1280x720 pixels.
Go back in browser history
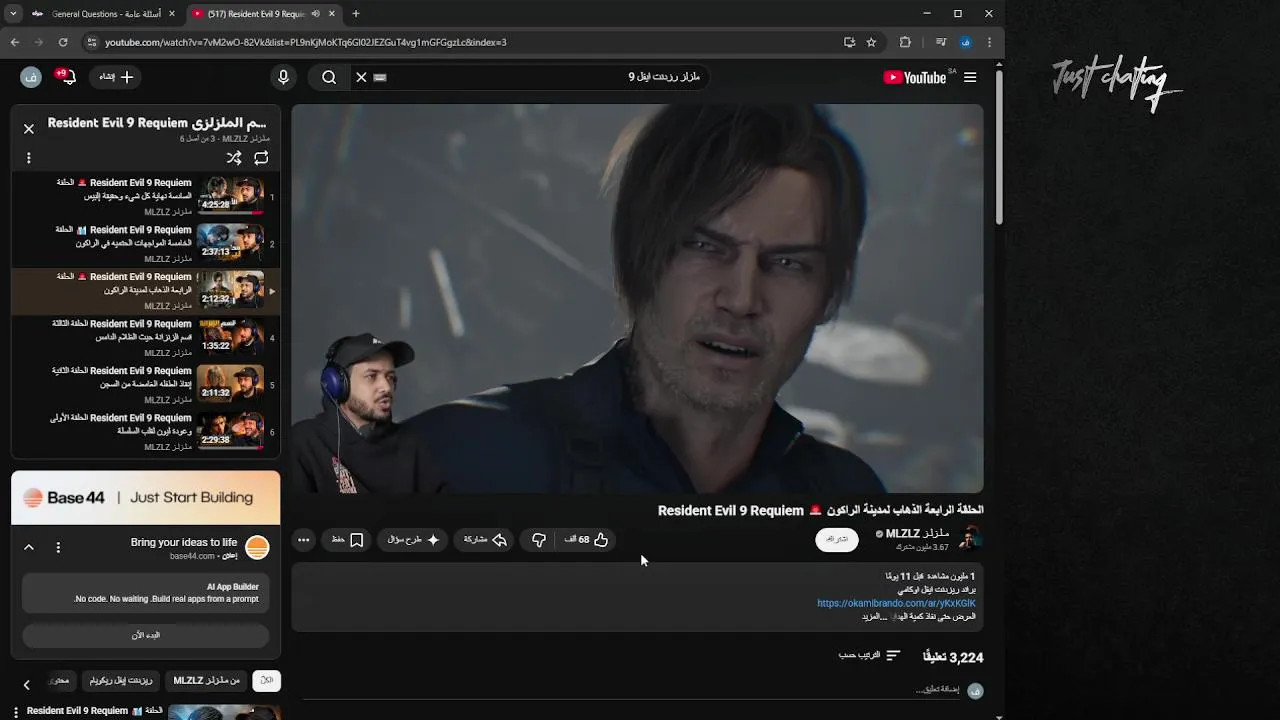pos(14,42)
